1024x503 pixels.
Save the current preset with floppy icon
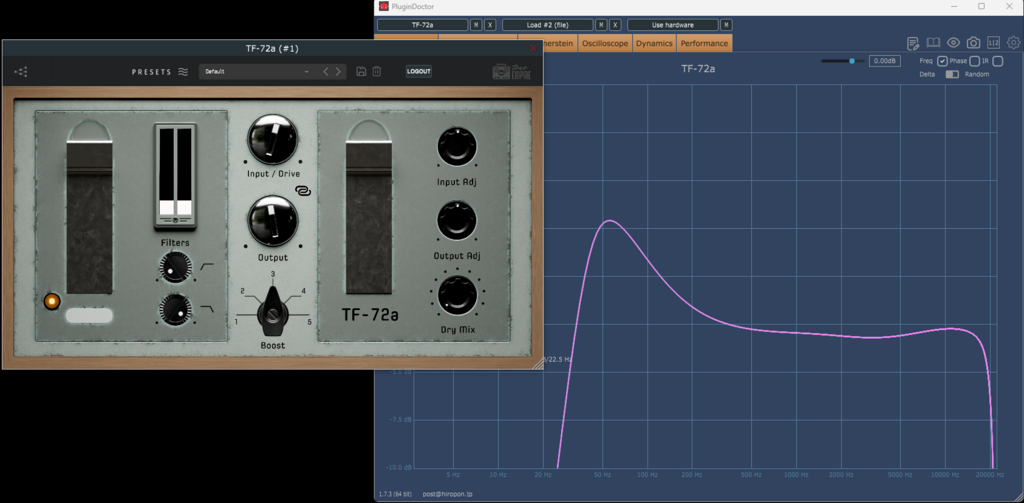(x=361, y=72)
